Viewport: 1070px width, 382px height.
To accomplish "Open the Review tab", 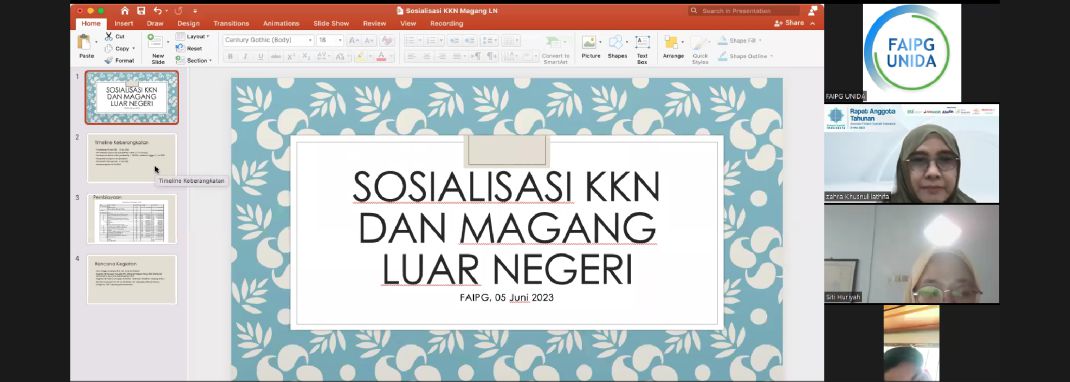I will [x=375, y=23].
